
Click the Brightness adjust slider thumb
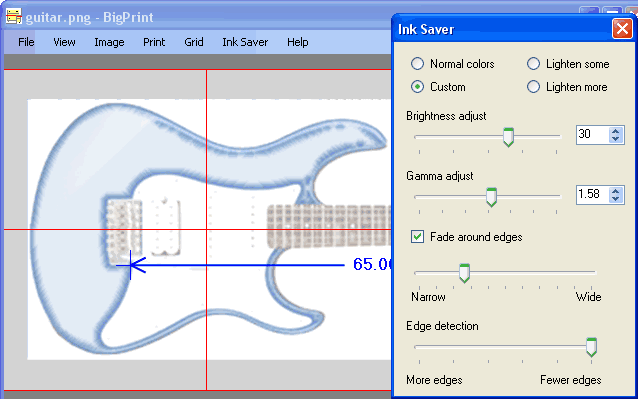508,137
